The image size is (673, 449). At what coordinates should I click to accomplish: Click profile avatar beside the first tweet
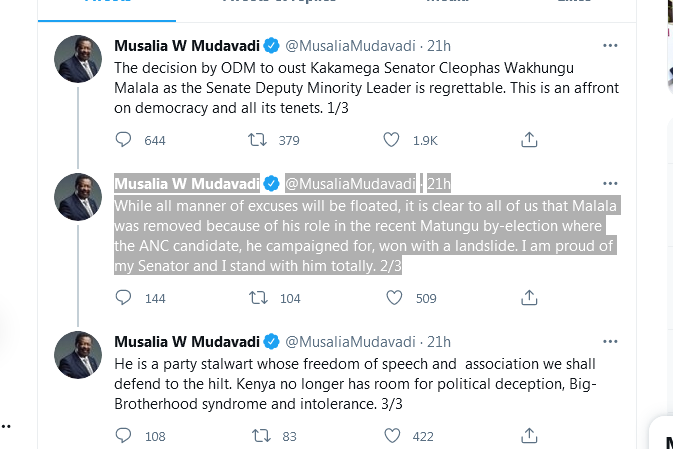click(77, 60)
